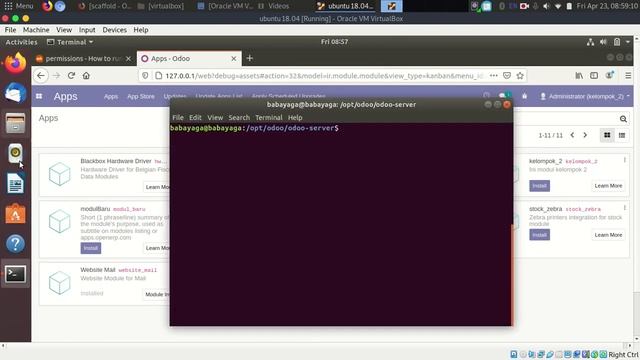Viewport: 640px width, 360px height.
Task: Bookmark this page with the star
Action: [520, 76]
